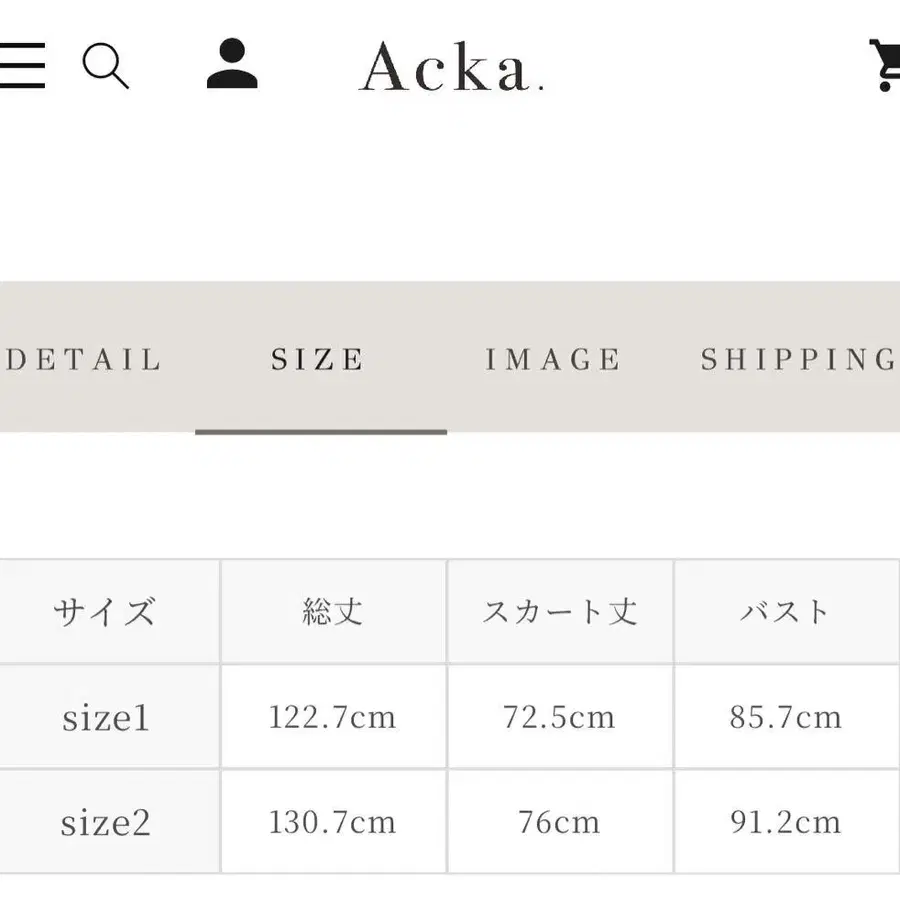Click the バスト column header
The width and height of the screenshot is (900, 900).
787,611
